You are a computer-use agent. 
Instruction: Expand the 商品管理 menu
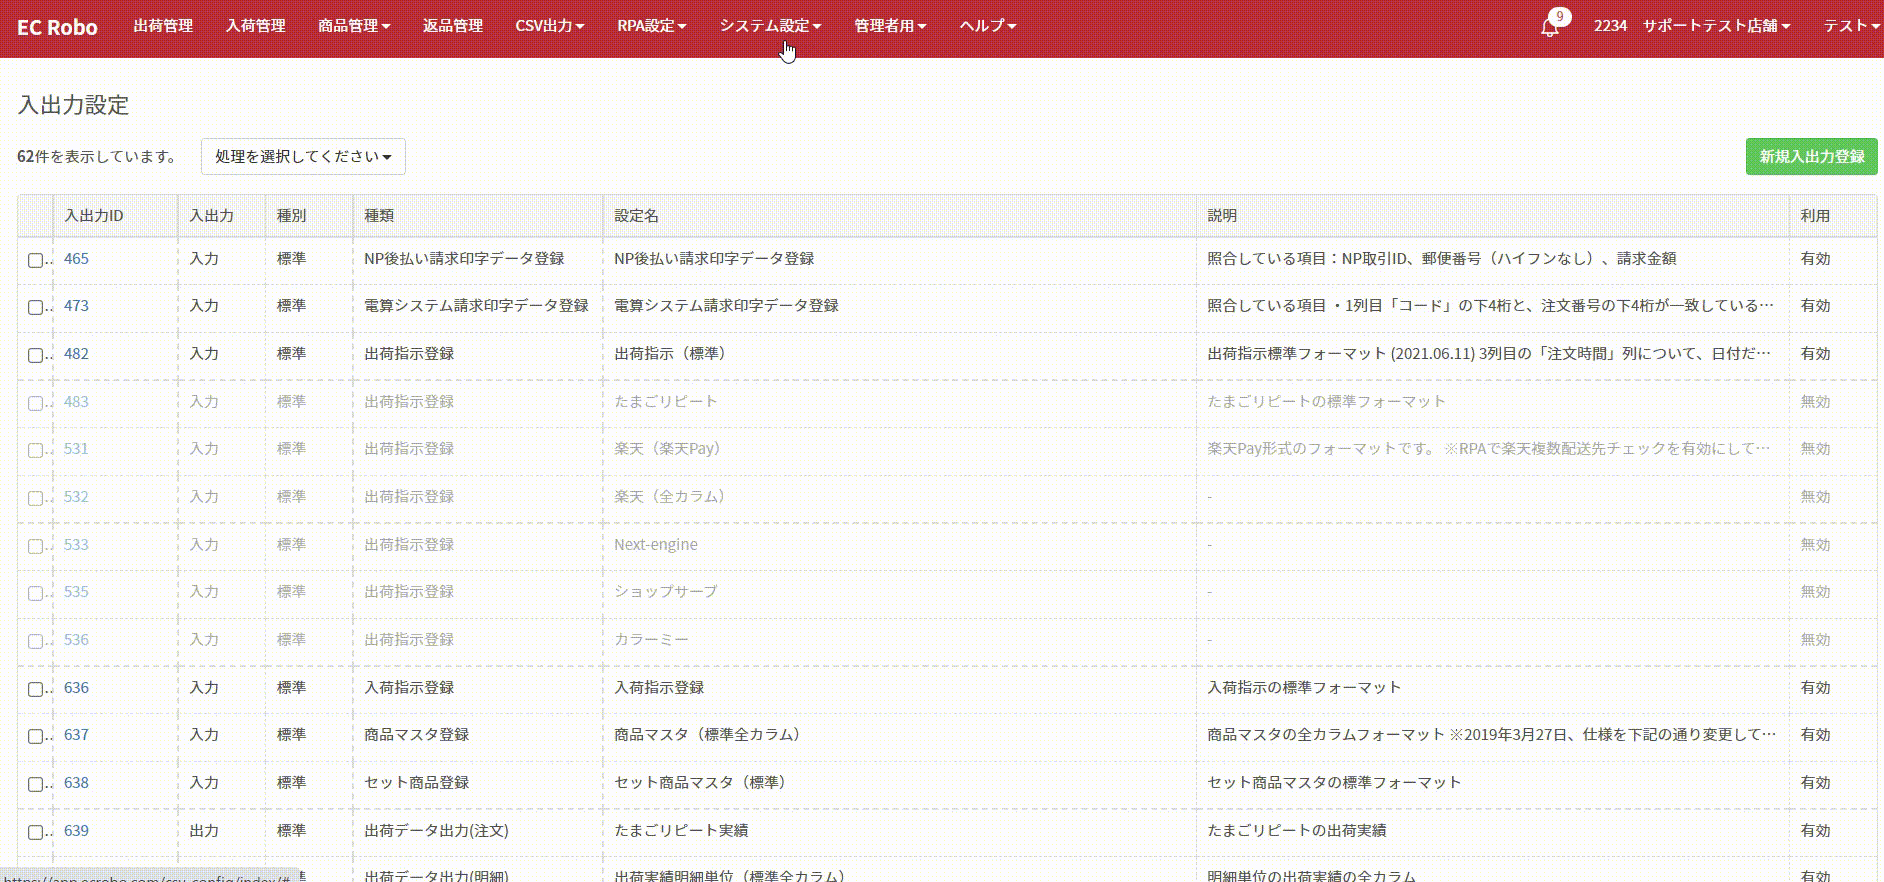(354, 26)
